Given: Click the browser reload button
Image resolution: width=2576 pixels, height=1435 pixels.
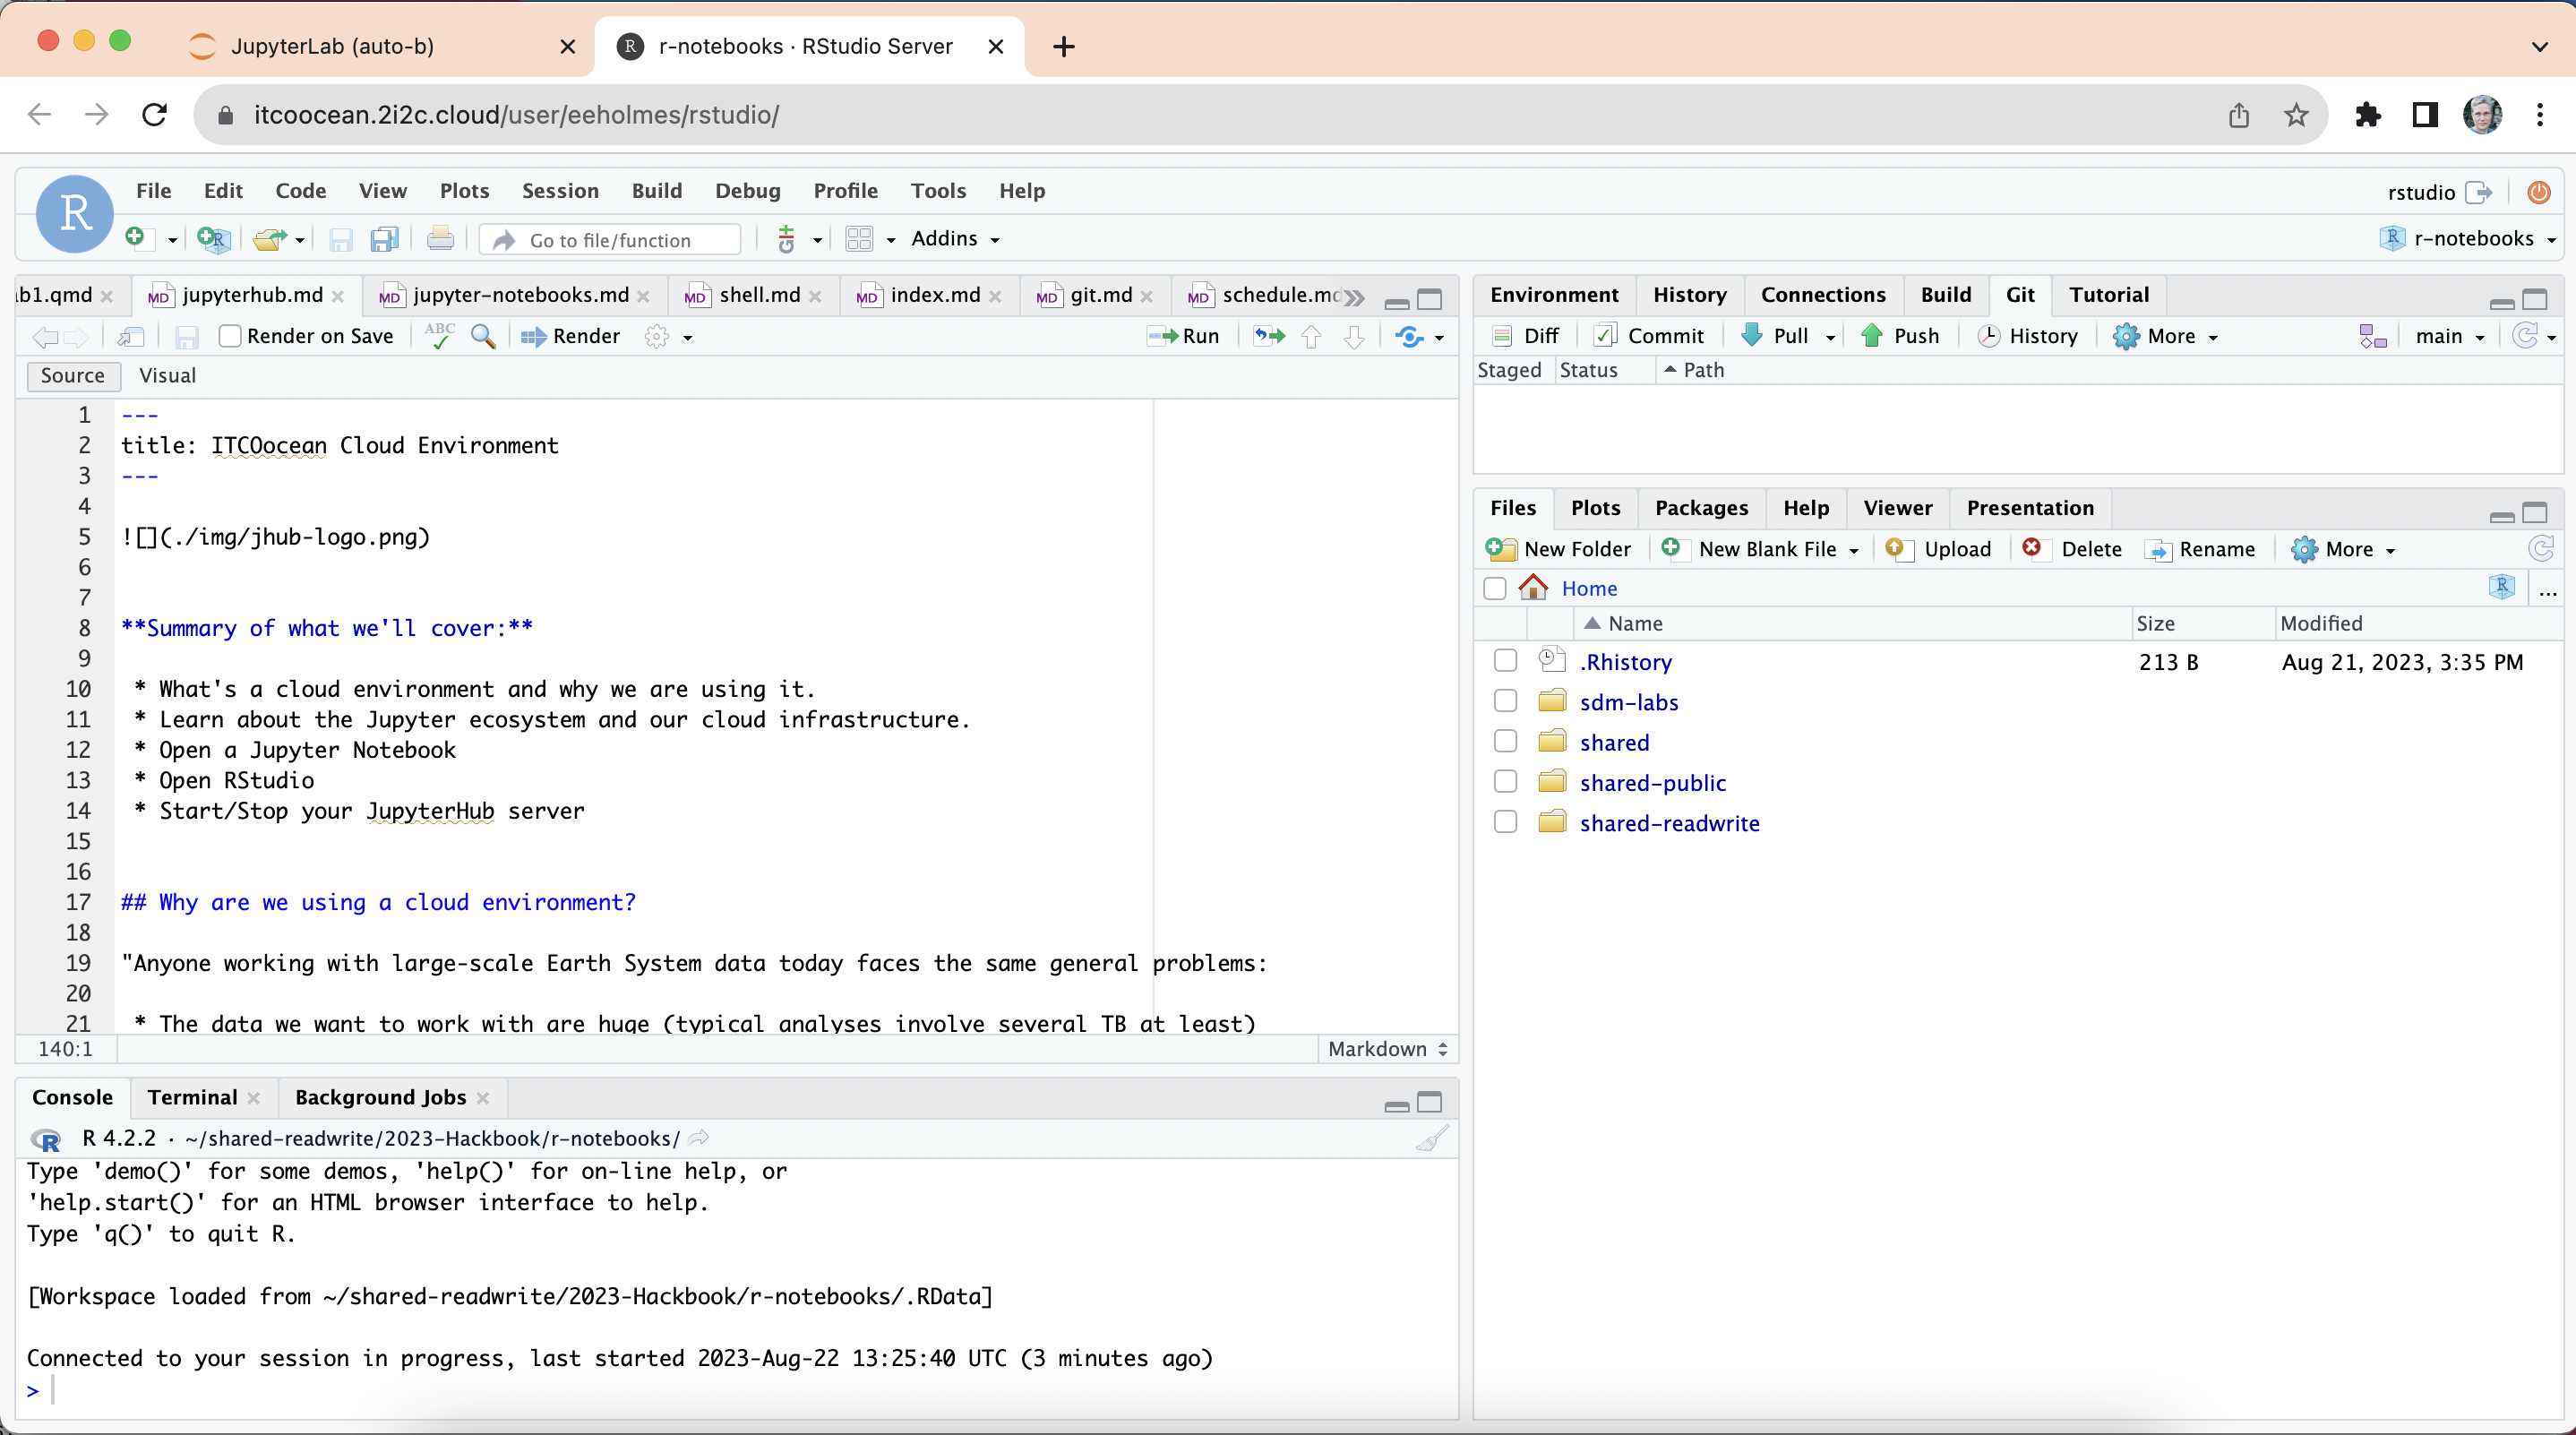Looking at the screenshot, I should (x=154, y=115).
